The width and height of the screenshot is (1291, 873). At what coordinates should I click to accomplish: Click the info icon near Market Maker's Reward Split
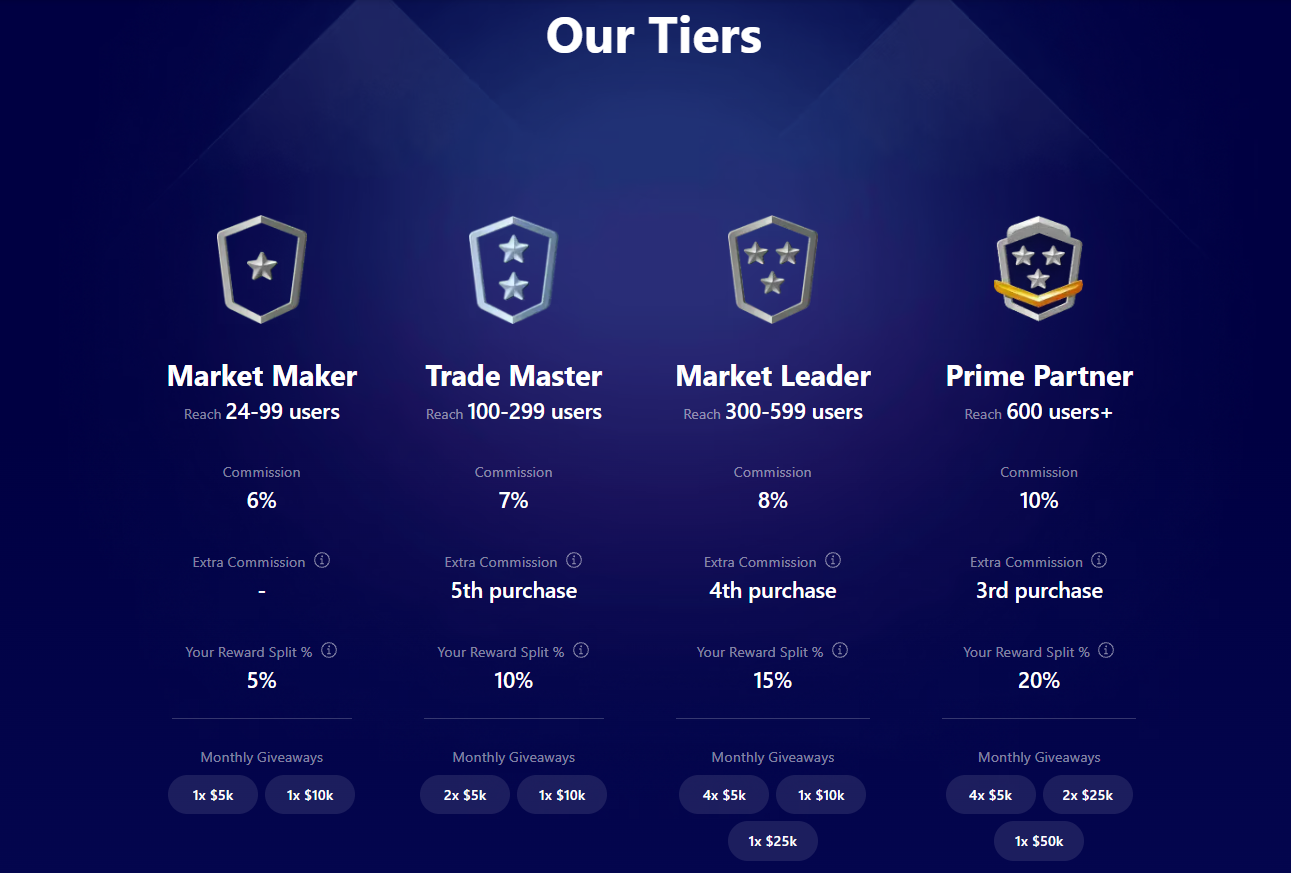329,650
